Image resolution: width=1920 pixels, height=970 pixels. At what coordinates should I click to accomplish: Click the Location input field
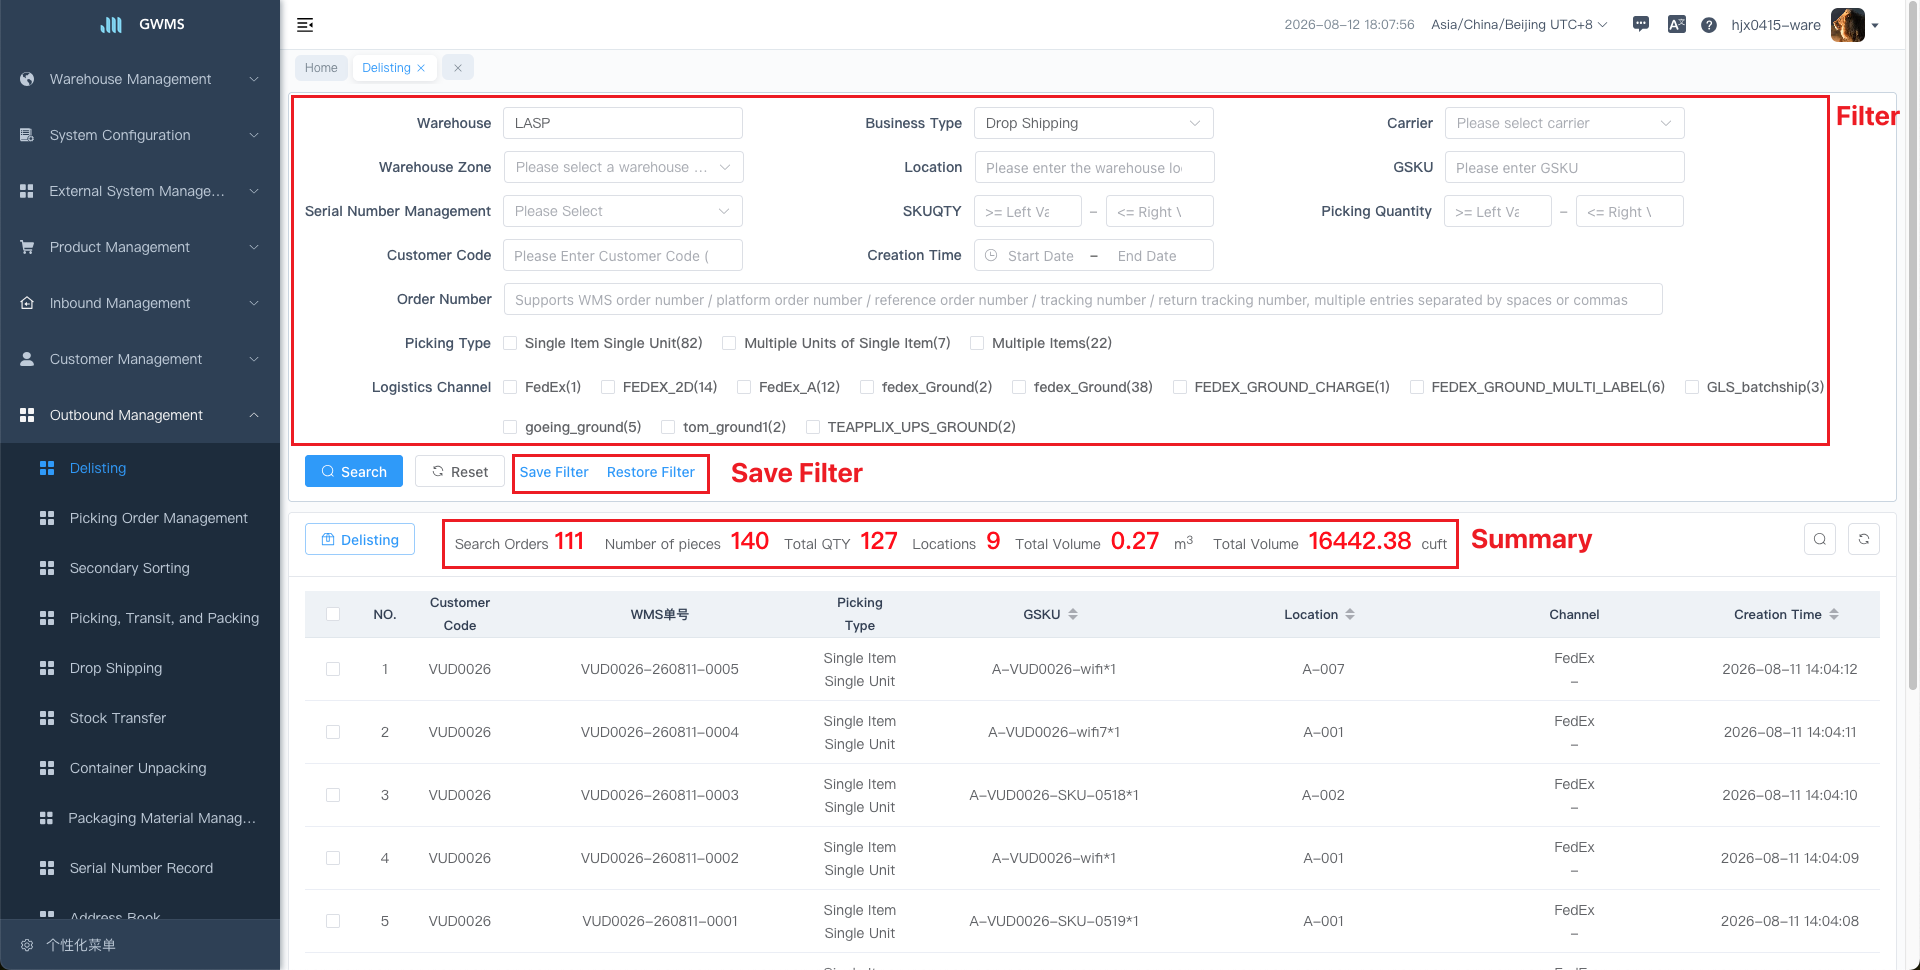[x=1094, y=167]
